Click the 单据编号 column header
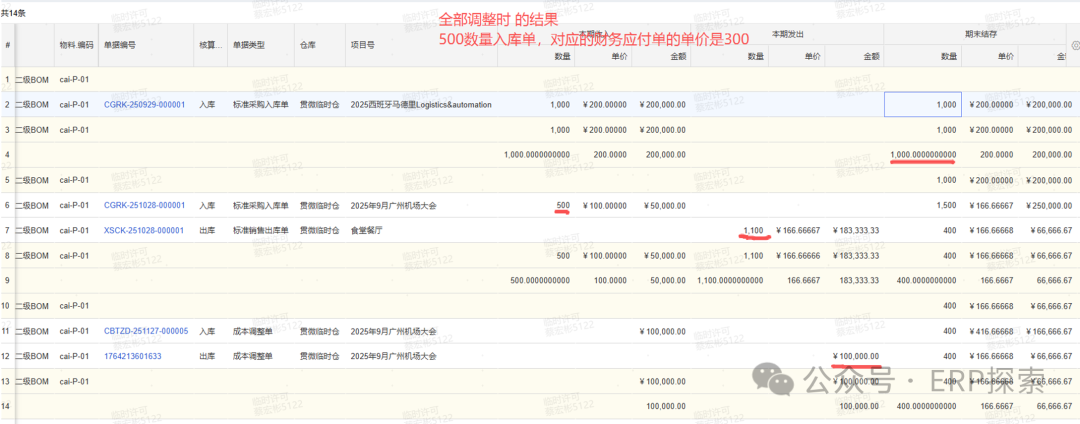1080x424 pixels. pyautogui.click(x=120, y=45)
